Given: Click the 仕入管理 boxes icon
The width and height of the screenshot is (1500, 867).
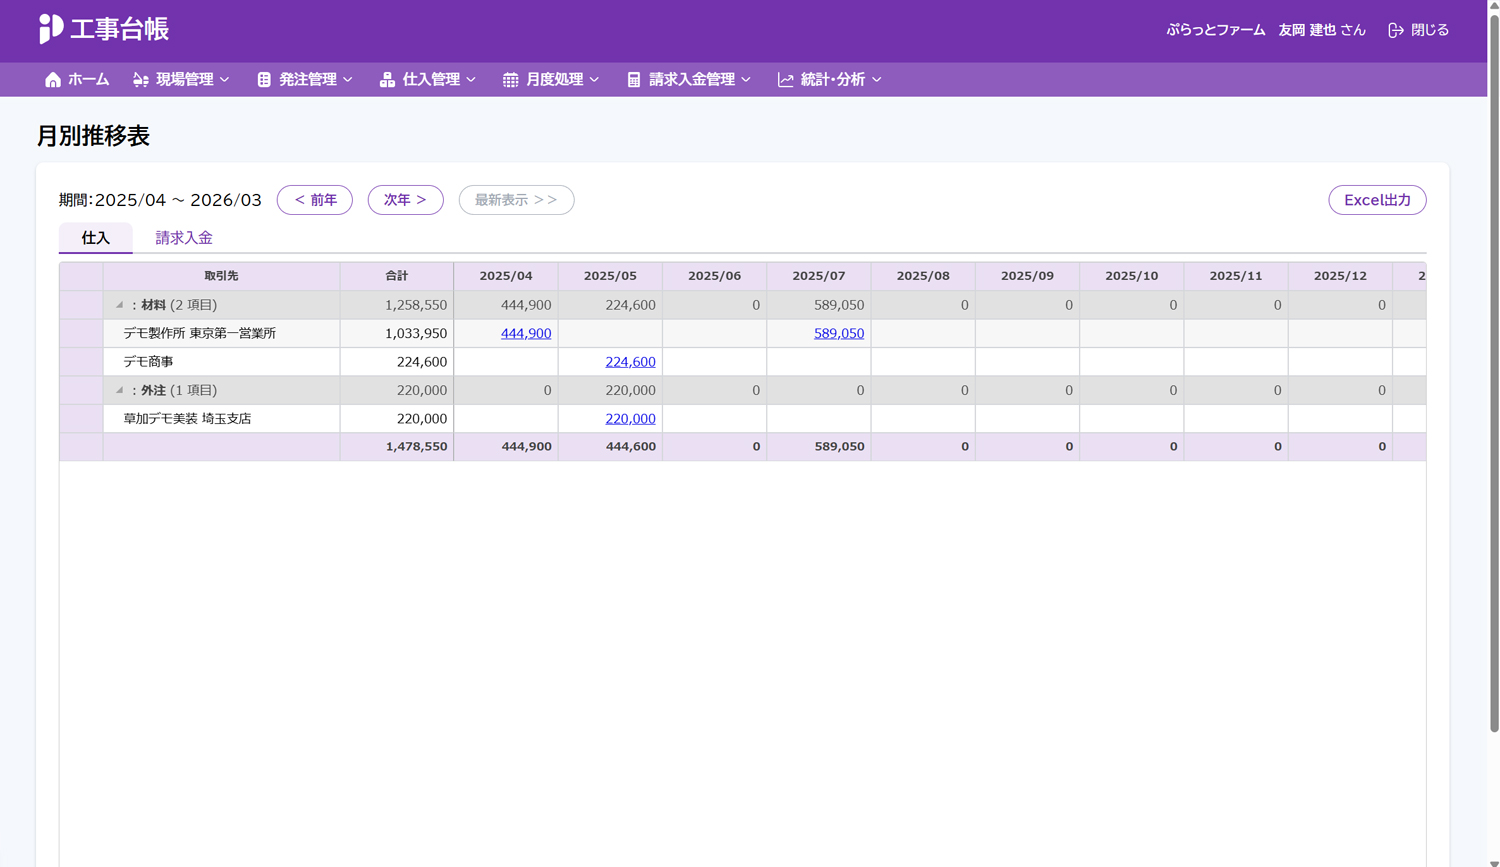Looking at the screenshot, I should click(x=387, y=80).
